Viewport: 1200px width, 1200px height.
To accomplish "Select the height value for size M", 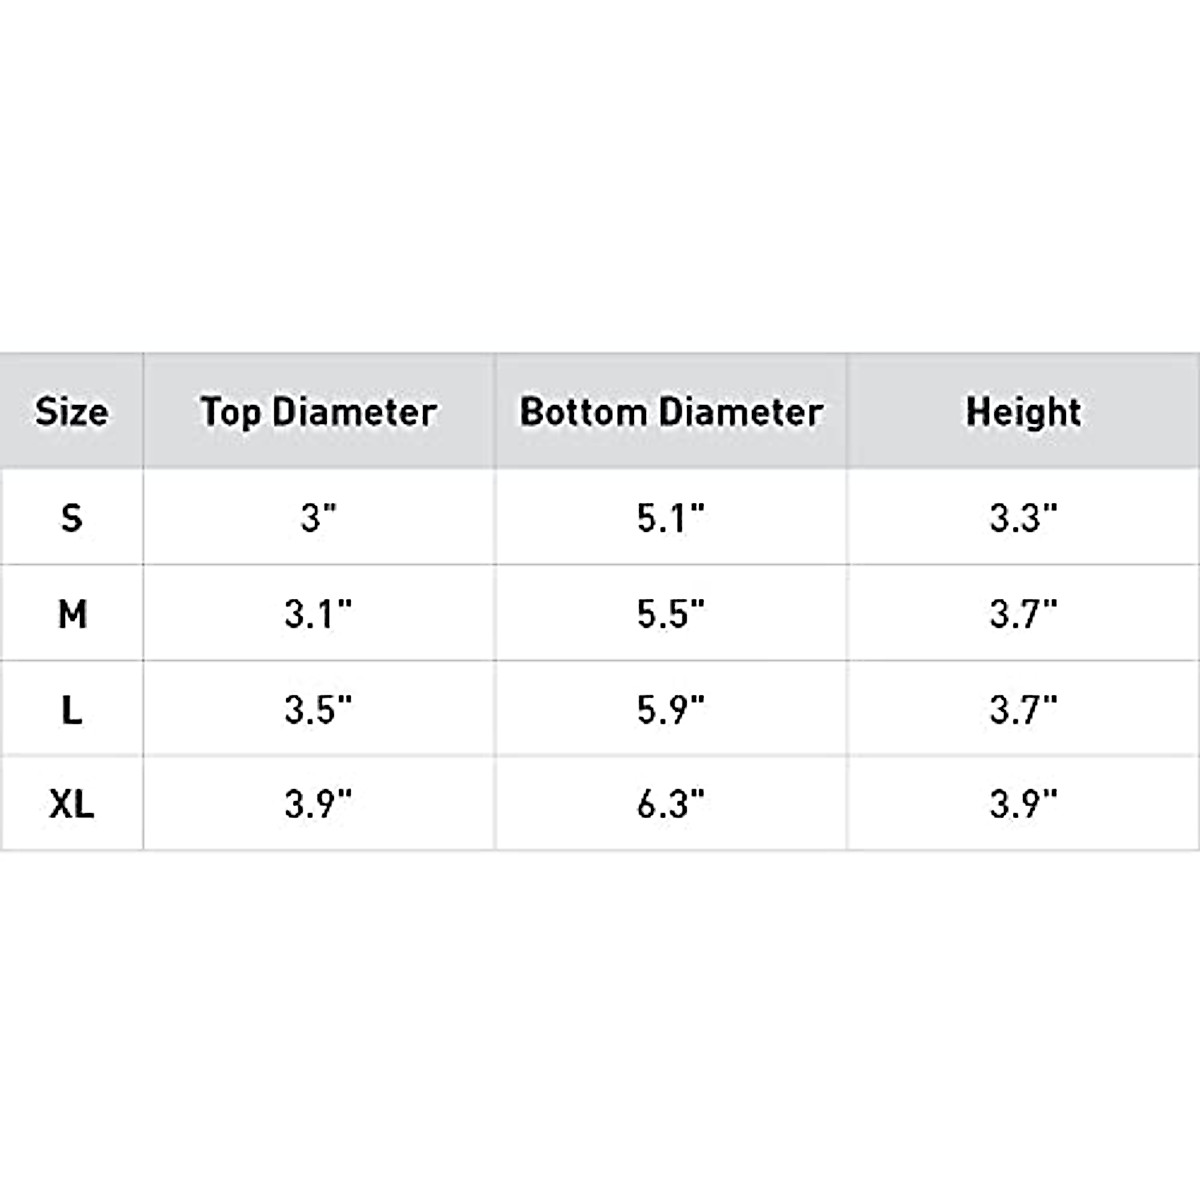I will click(x=1023, y=613).
